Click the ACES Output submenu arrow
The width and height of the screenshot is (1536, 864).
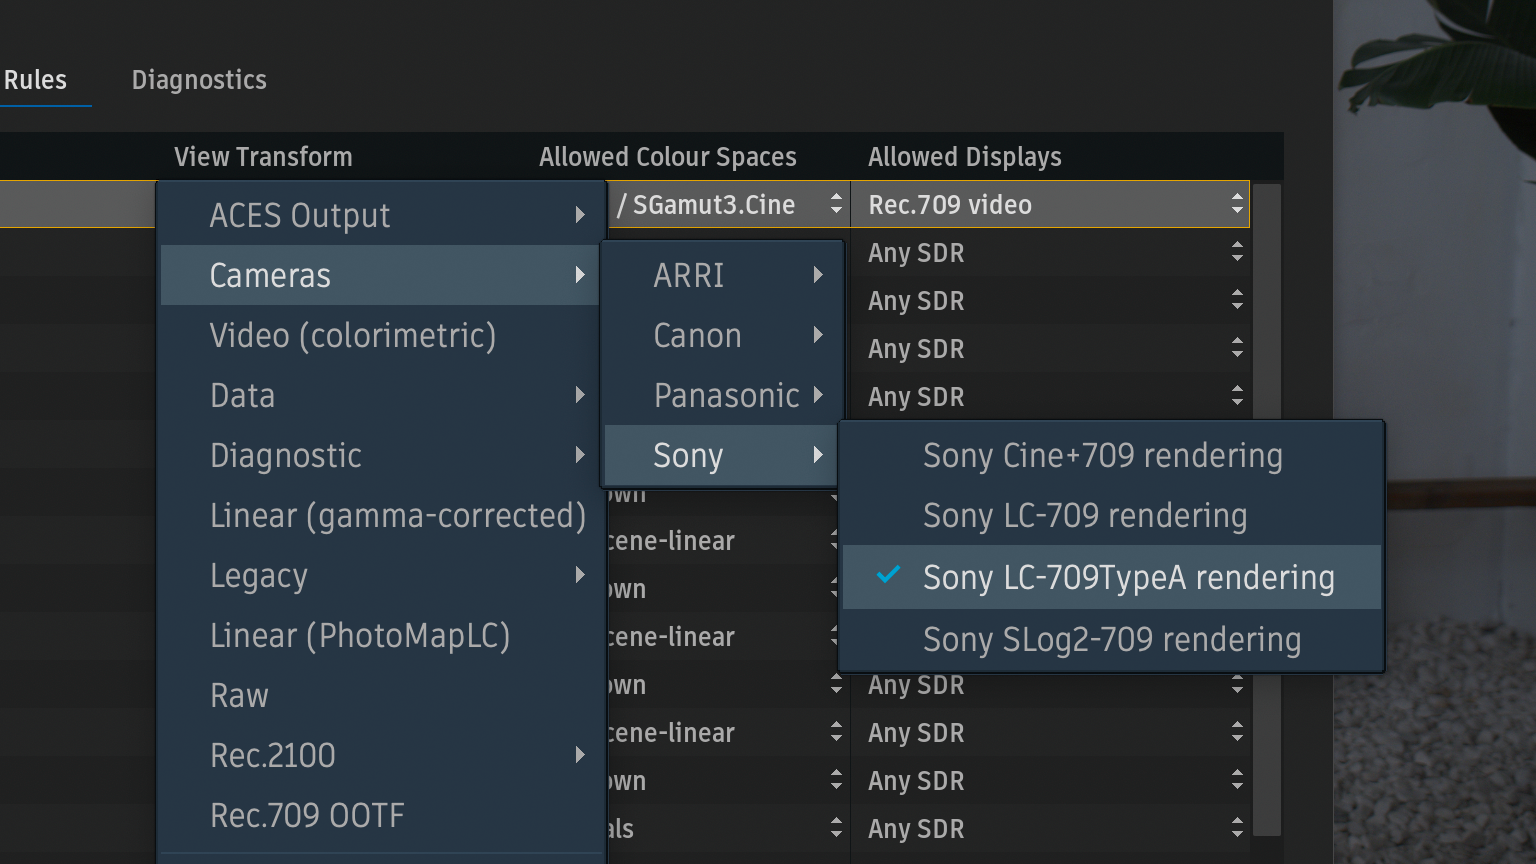[x=580, y=215]
